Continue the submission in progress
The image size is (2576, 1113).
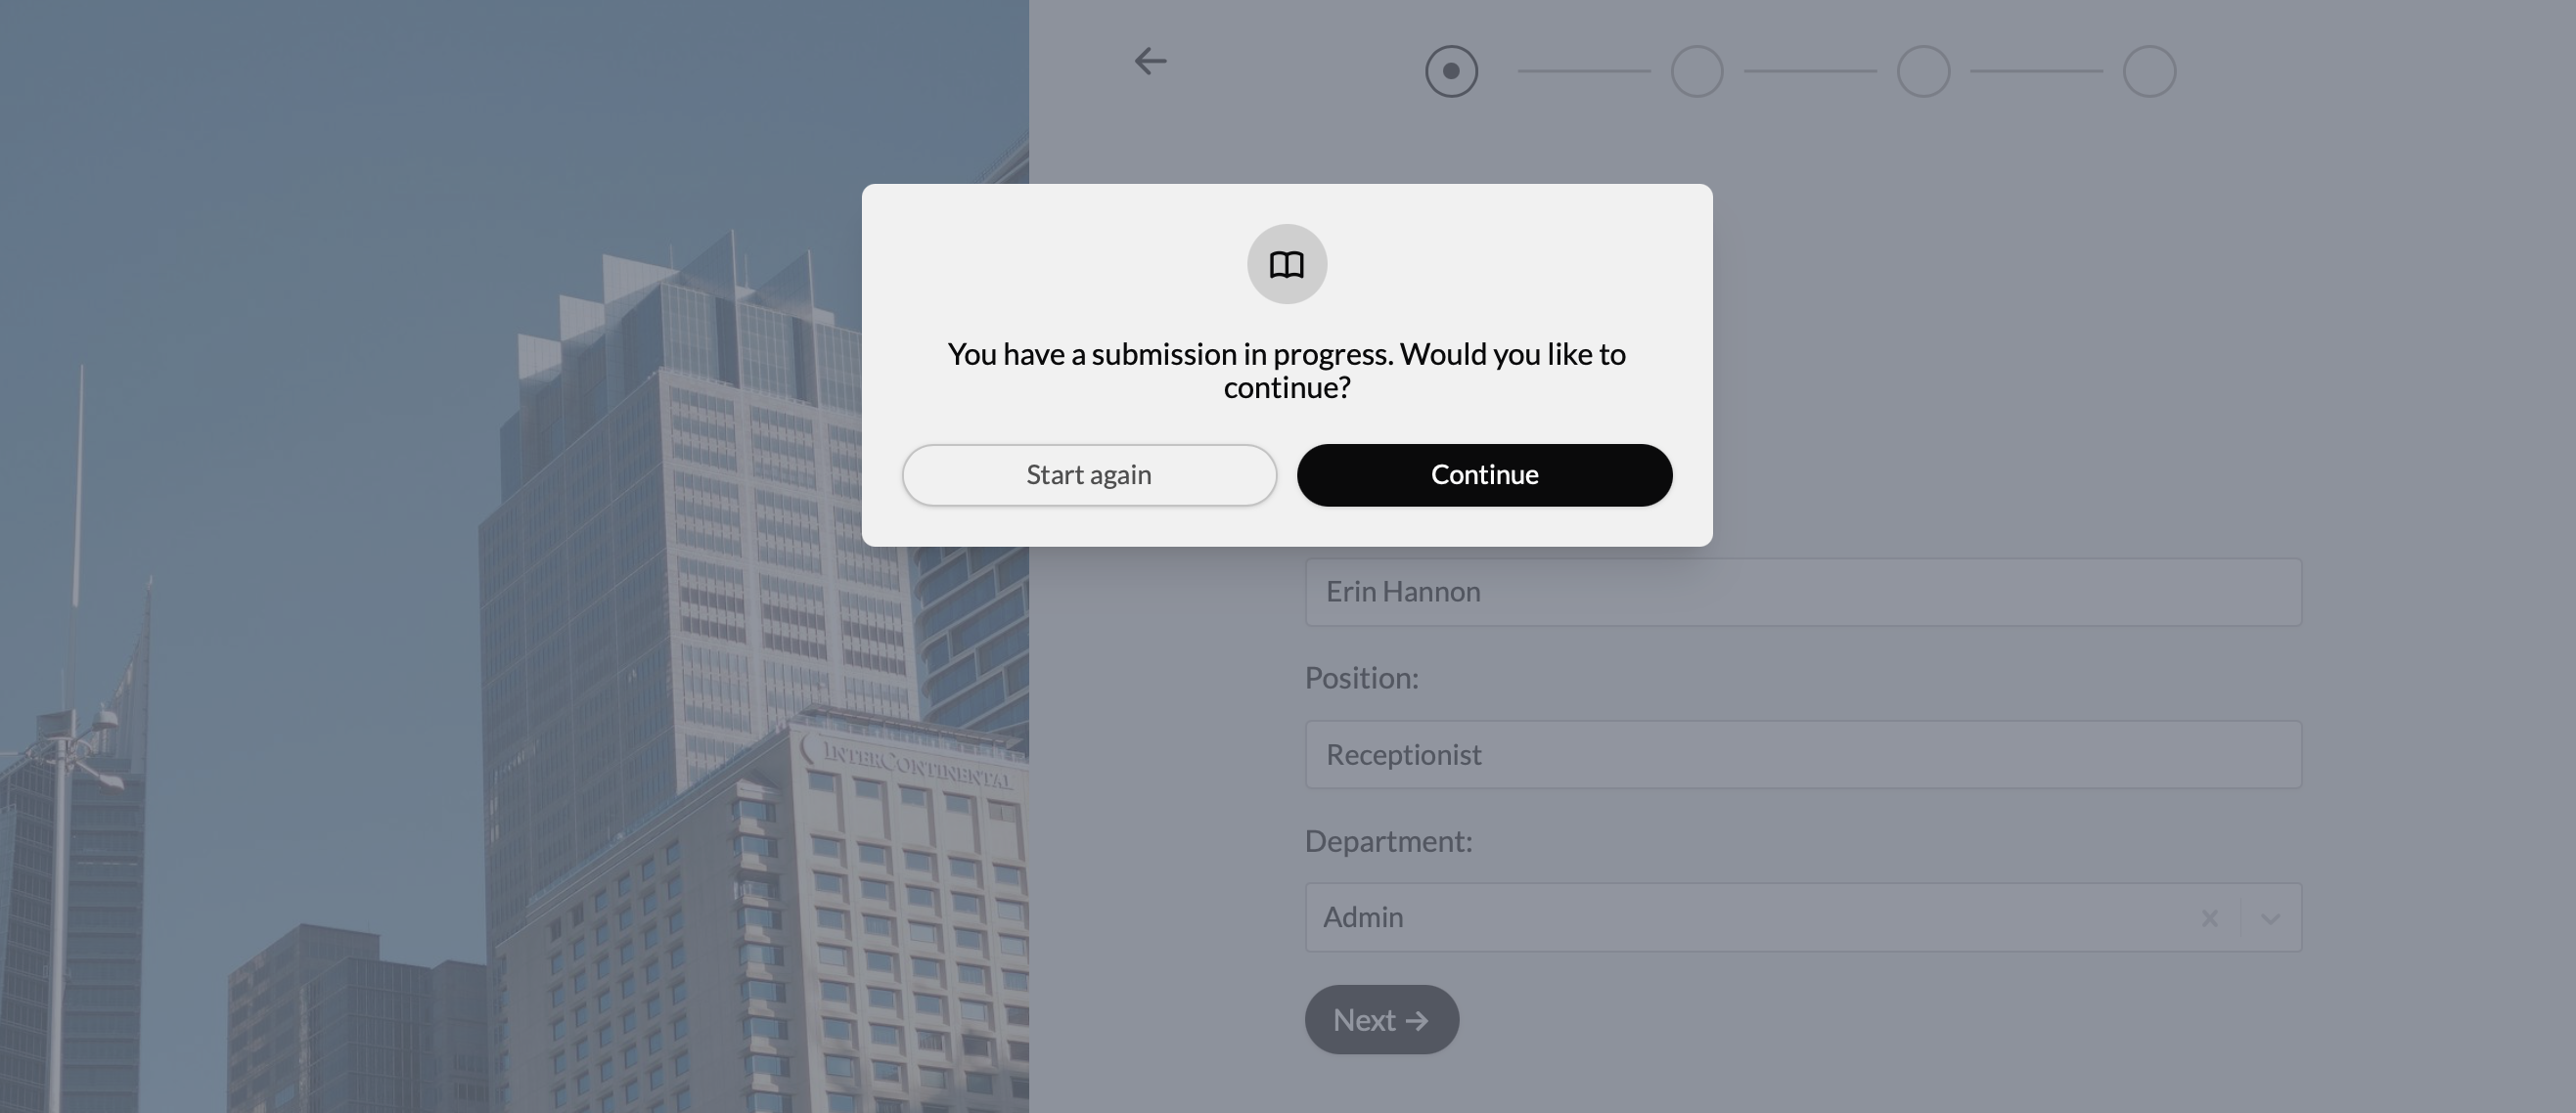click(x=1484, y=475)
